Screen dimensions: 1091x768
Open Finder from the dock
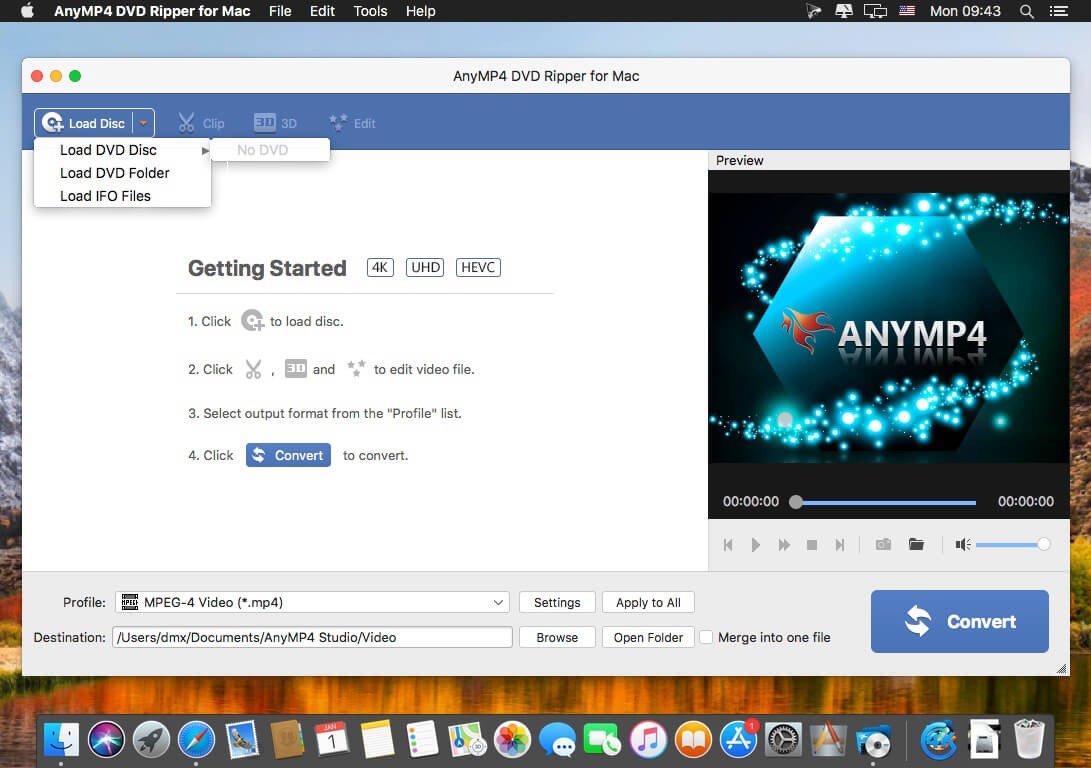tap(61, 739)
